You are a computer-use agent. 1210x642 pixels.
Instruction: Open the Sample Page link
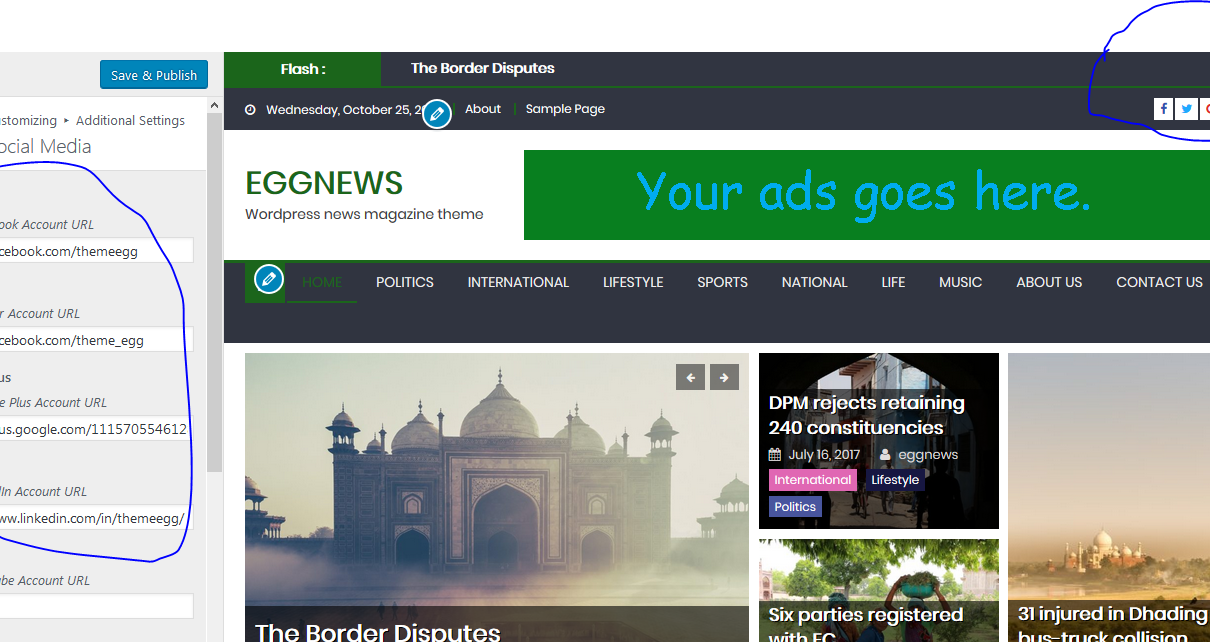click(x=565, y=109)
